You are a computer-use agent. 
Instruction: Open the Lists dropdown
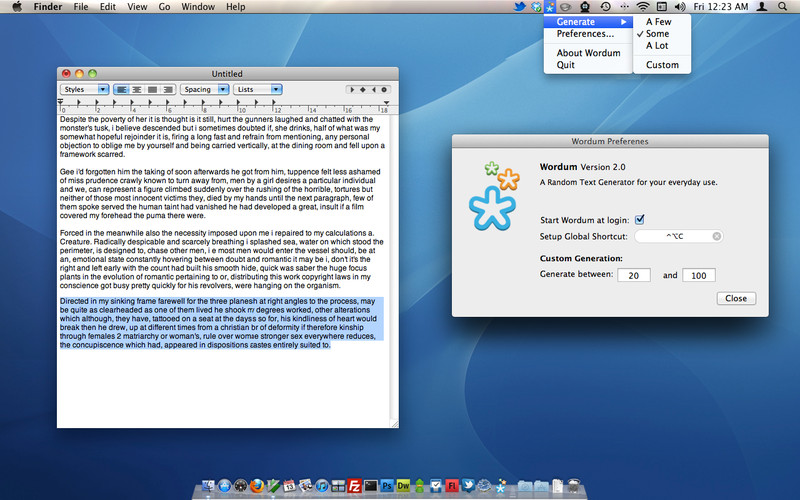258,89
